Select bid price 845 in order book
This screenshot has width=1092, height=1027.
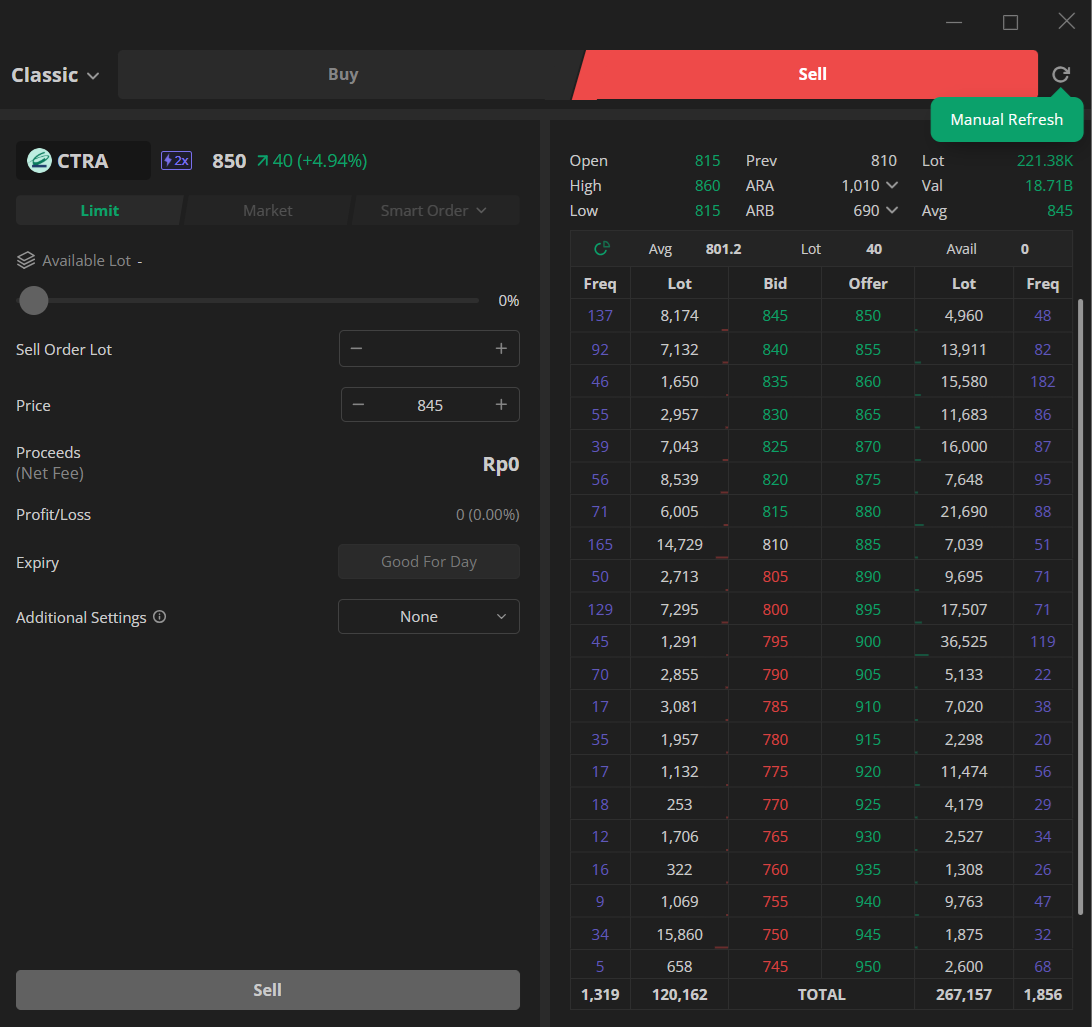coord(775,316)
